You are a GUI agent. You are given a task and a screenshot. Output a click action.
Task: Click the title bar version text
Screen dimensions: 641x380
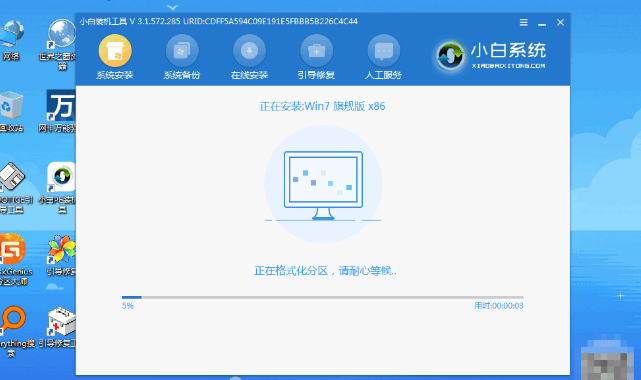pos(219,21)
